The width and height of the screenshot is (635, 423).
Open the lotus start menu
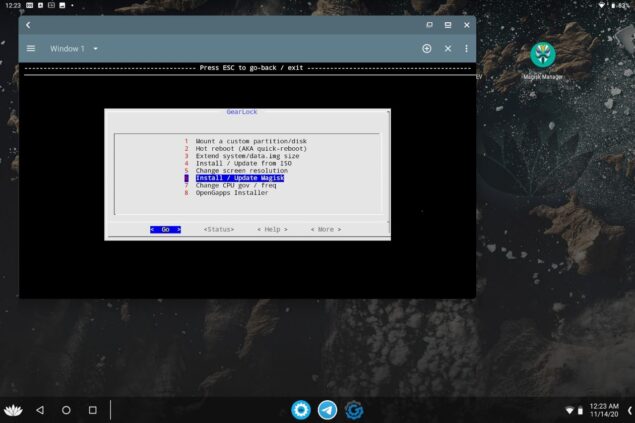[x=14, y=410]
